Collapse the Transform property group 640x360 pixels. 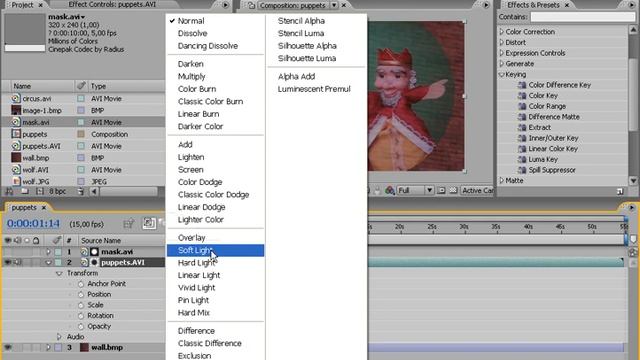point(59,273)
